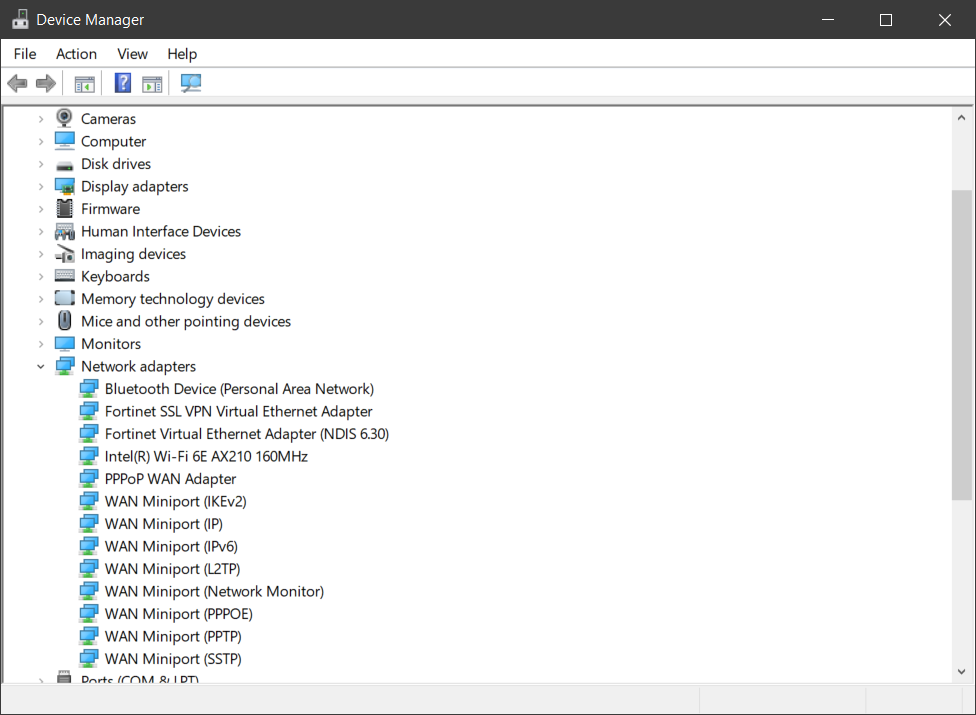
Task: Open the File menu
Action: coord(25,54)
